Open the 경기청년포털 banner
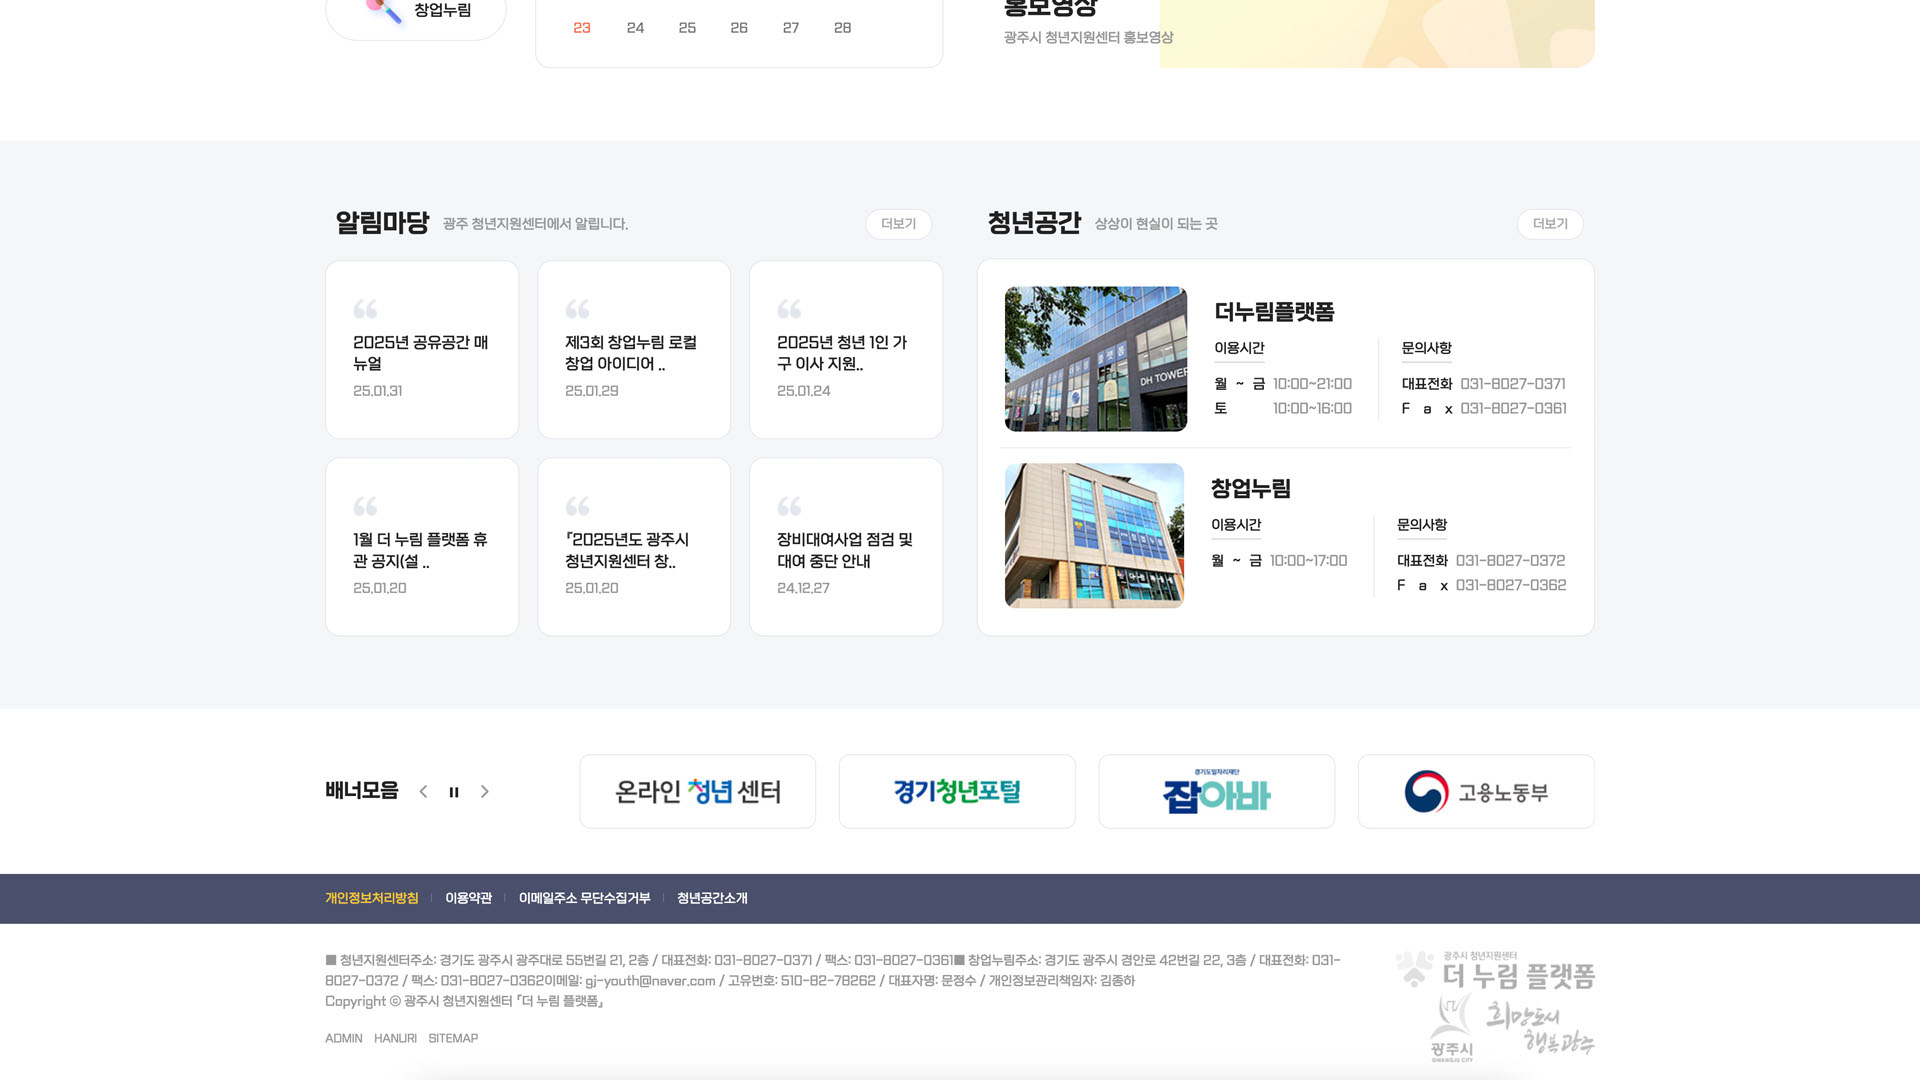Image resolution: width=1920 pixels, height=1080 pixels. 957,791
